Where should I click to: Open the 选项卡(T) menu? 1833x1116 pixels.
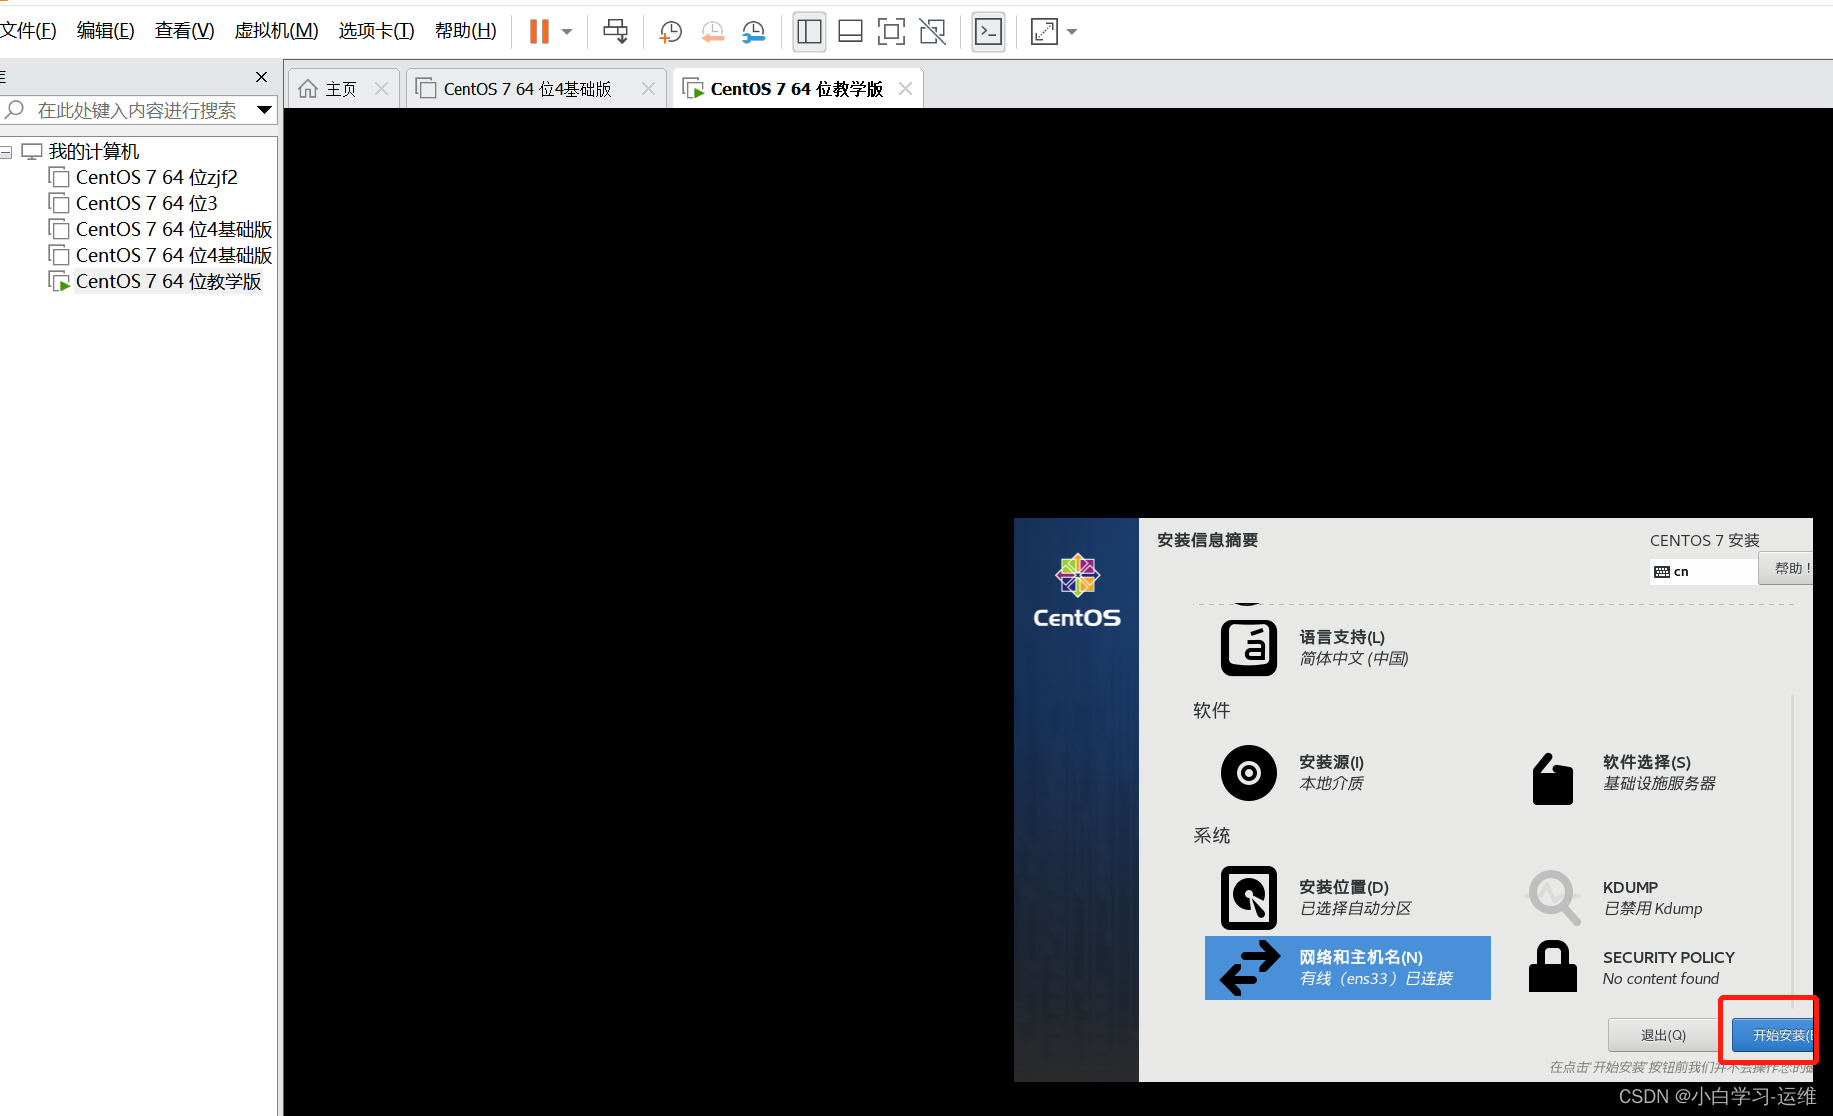[376, 31]
